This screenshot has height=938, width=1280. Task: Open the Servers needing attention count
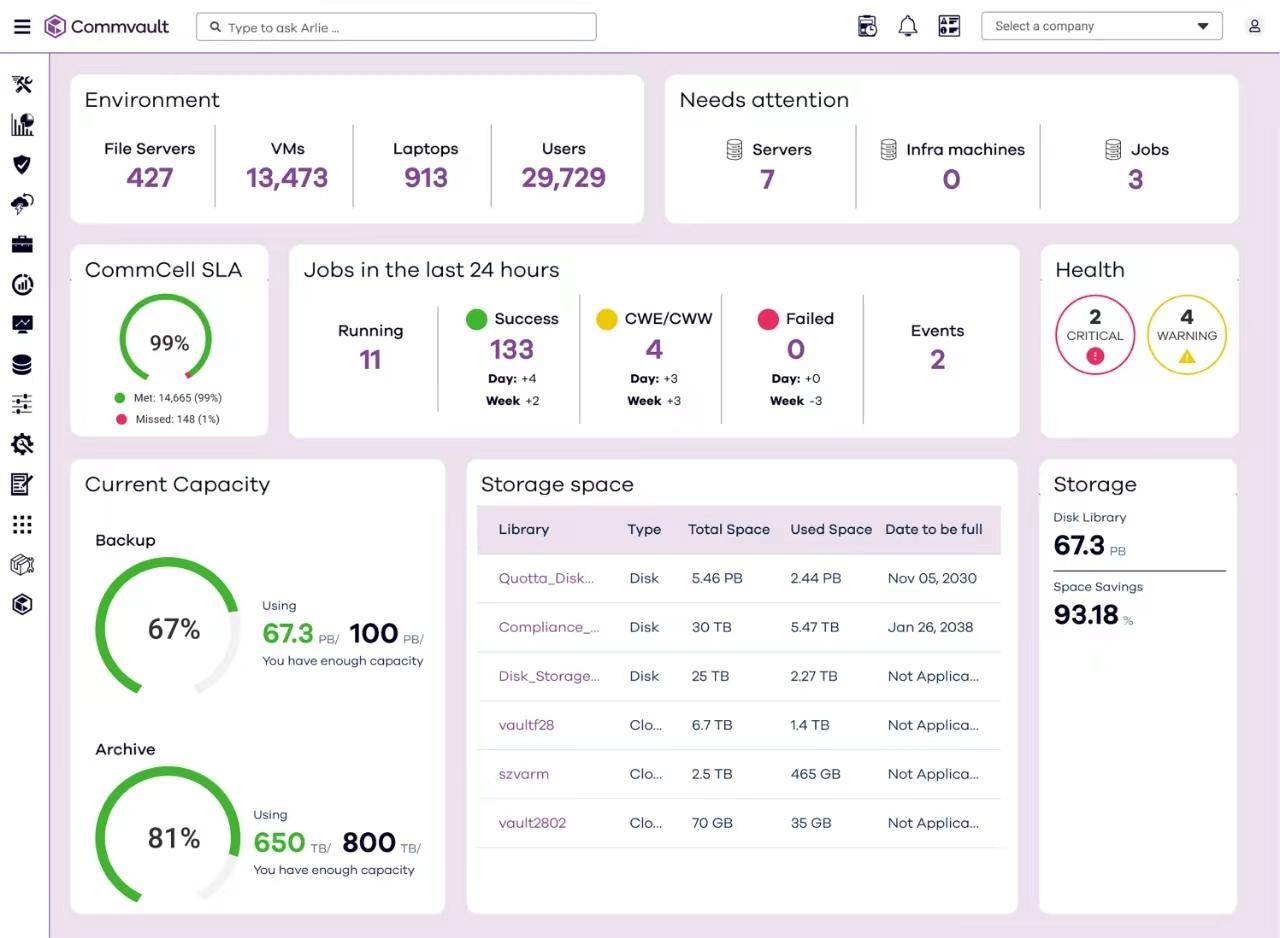pyautogui.click(x=767, y=179)
